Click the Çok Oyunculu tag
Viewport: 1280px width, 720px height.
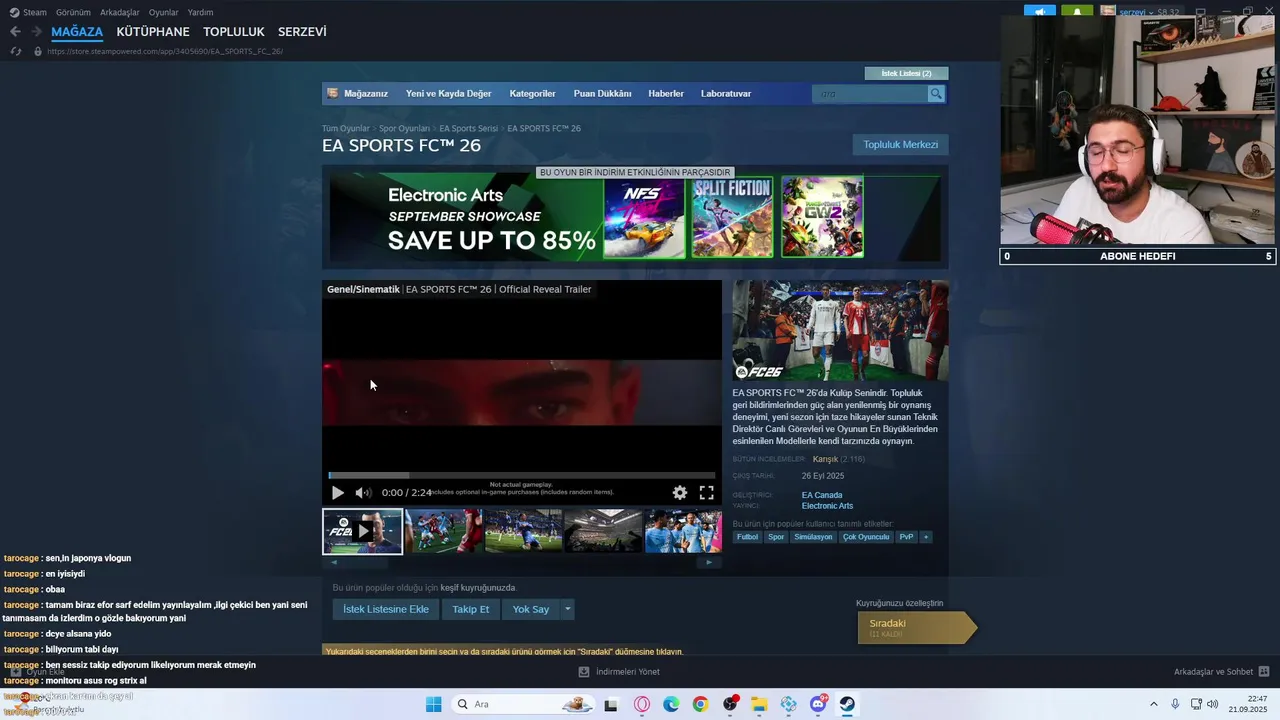pos(866,537)
